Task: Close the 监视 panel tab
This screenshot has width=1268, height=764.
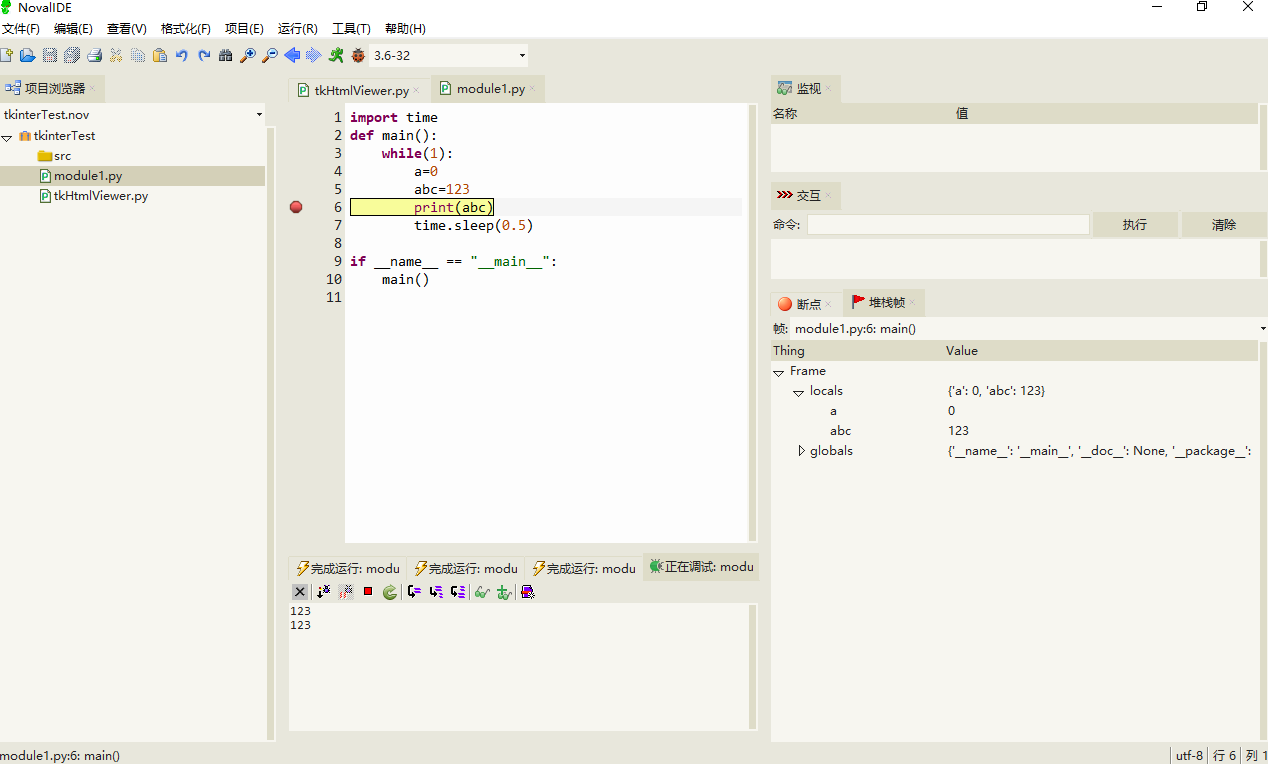Action: (x=829, y=89)
